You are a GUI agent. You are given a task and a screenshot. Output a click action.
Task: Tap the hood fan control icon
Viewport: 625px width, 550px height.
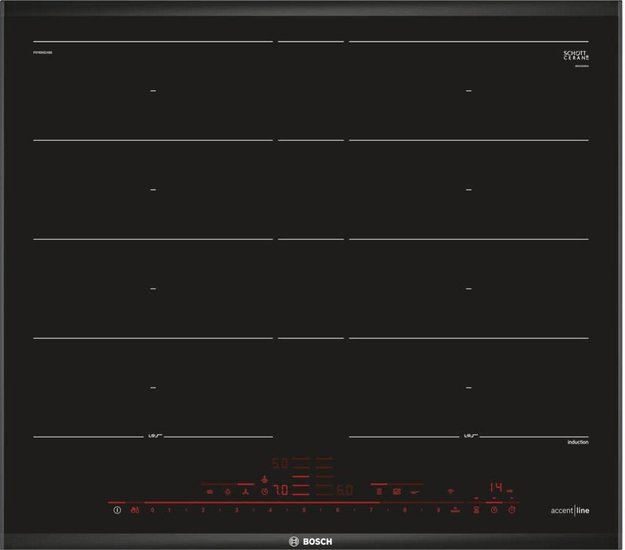pos(243,491)
